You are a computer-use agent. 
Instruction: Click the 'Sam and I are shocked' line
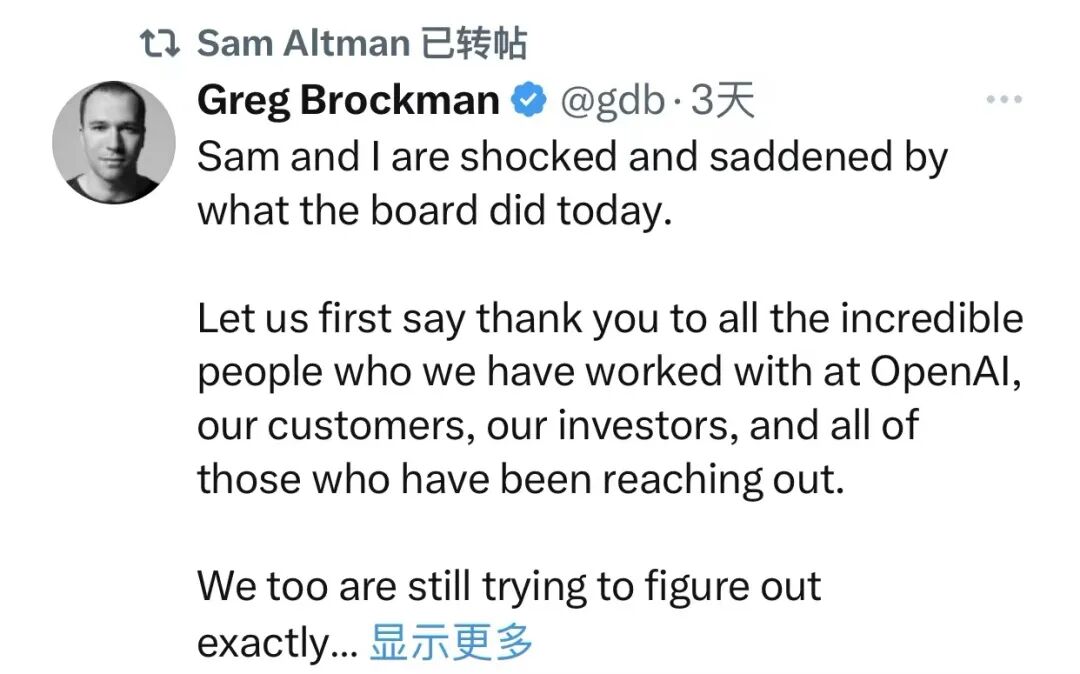point(572,158)
